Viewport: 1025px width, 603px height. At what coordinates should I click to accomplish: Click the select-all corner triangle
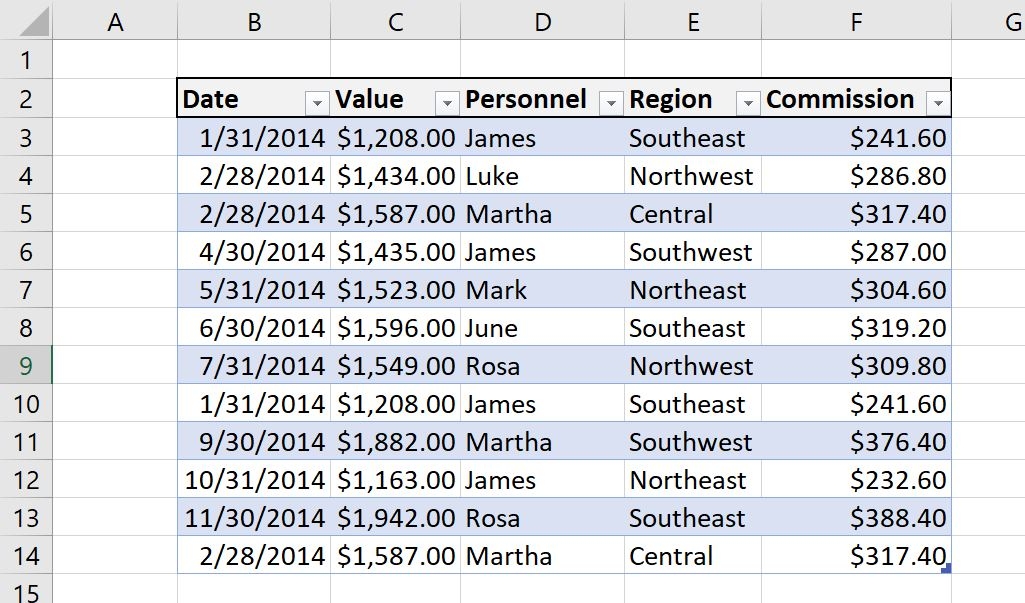coord(34,22)
